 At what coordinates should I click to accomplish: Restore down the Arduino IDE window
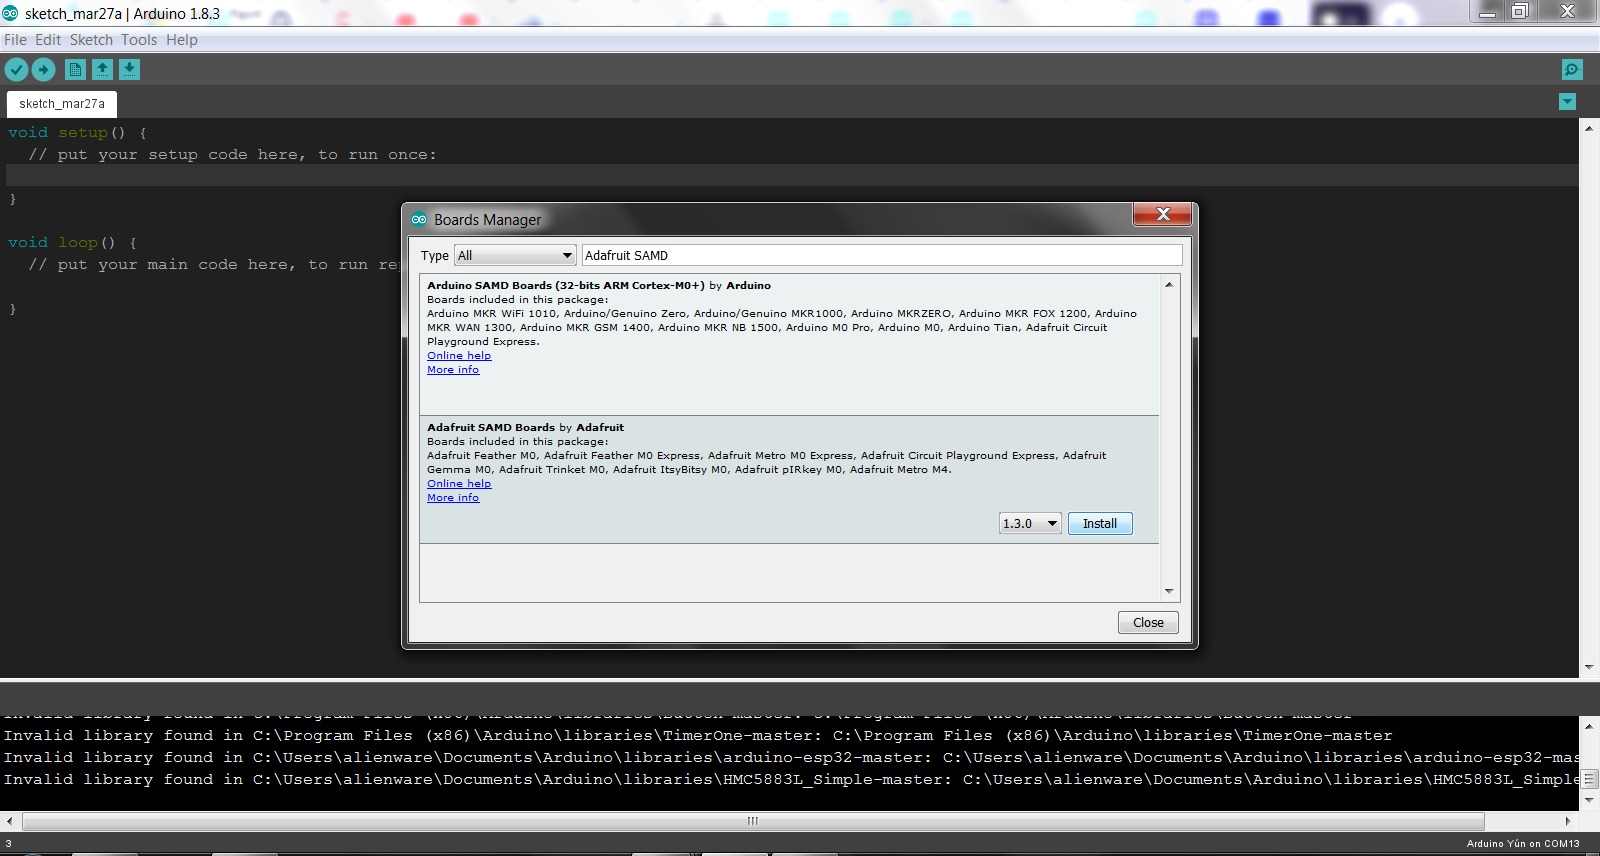coord(1520,11)
